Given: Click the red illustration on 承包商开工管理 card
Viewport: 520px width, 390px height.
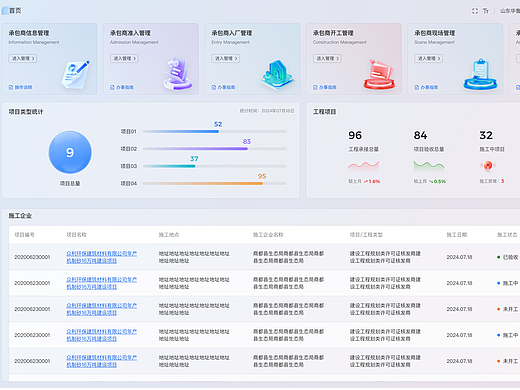Looking at the screenshot, I should pyautogui.click(x=379, y=74).
